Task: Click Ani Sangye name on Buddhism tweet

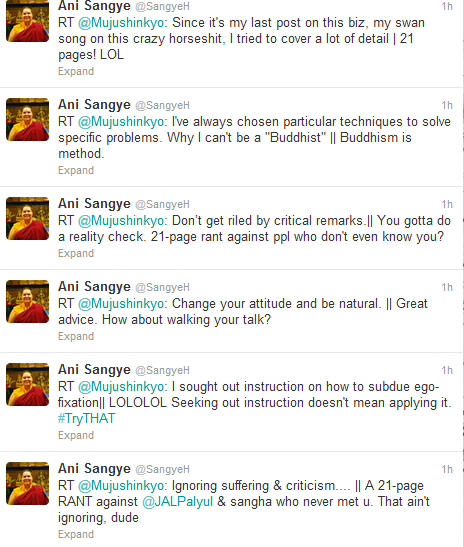Action: tap(94, 105)
